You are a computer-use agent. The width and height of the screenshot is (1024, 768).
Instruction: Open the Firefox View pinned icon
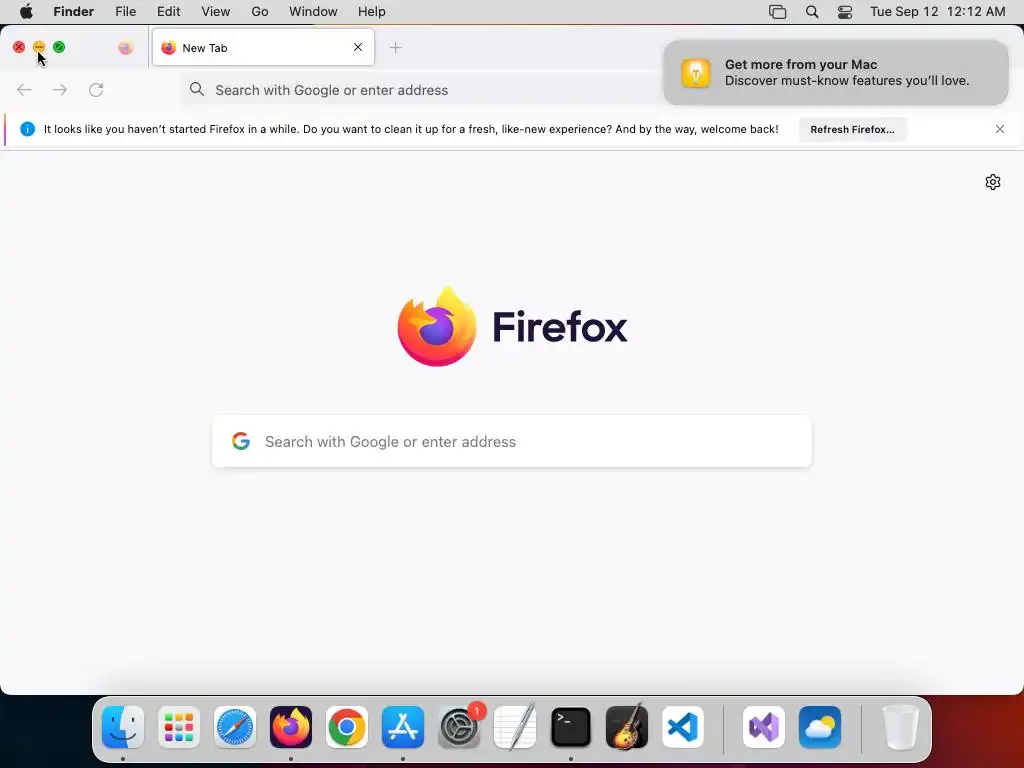125,48
